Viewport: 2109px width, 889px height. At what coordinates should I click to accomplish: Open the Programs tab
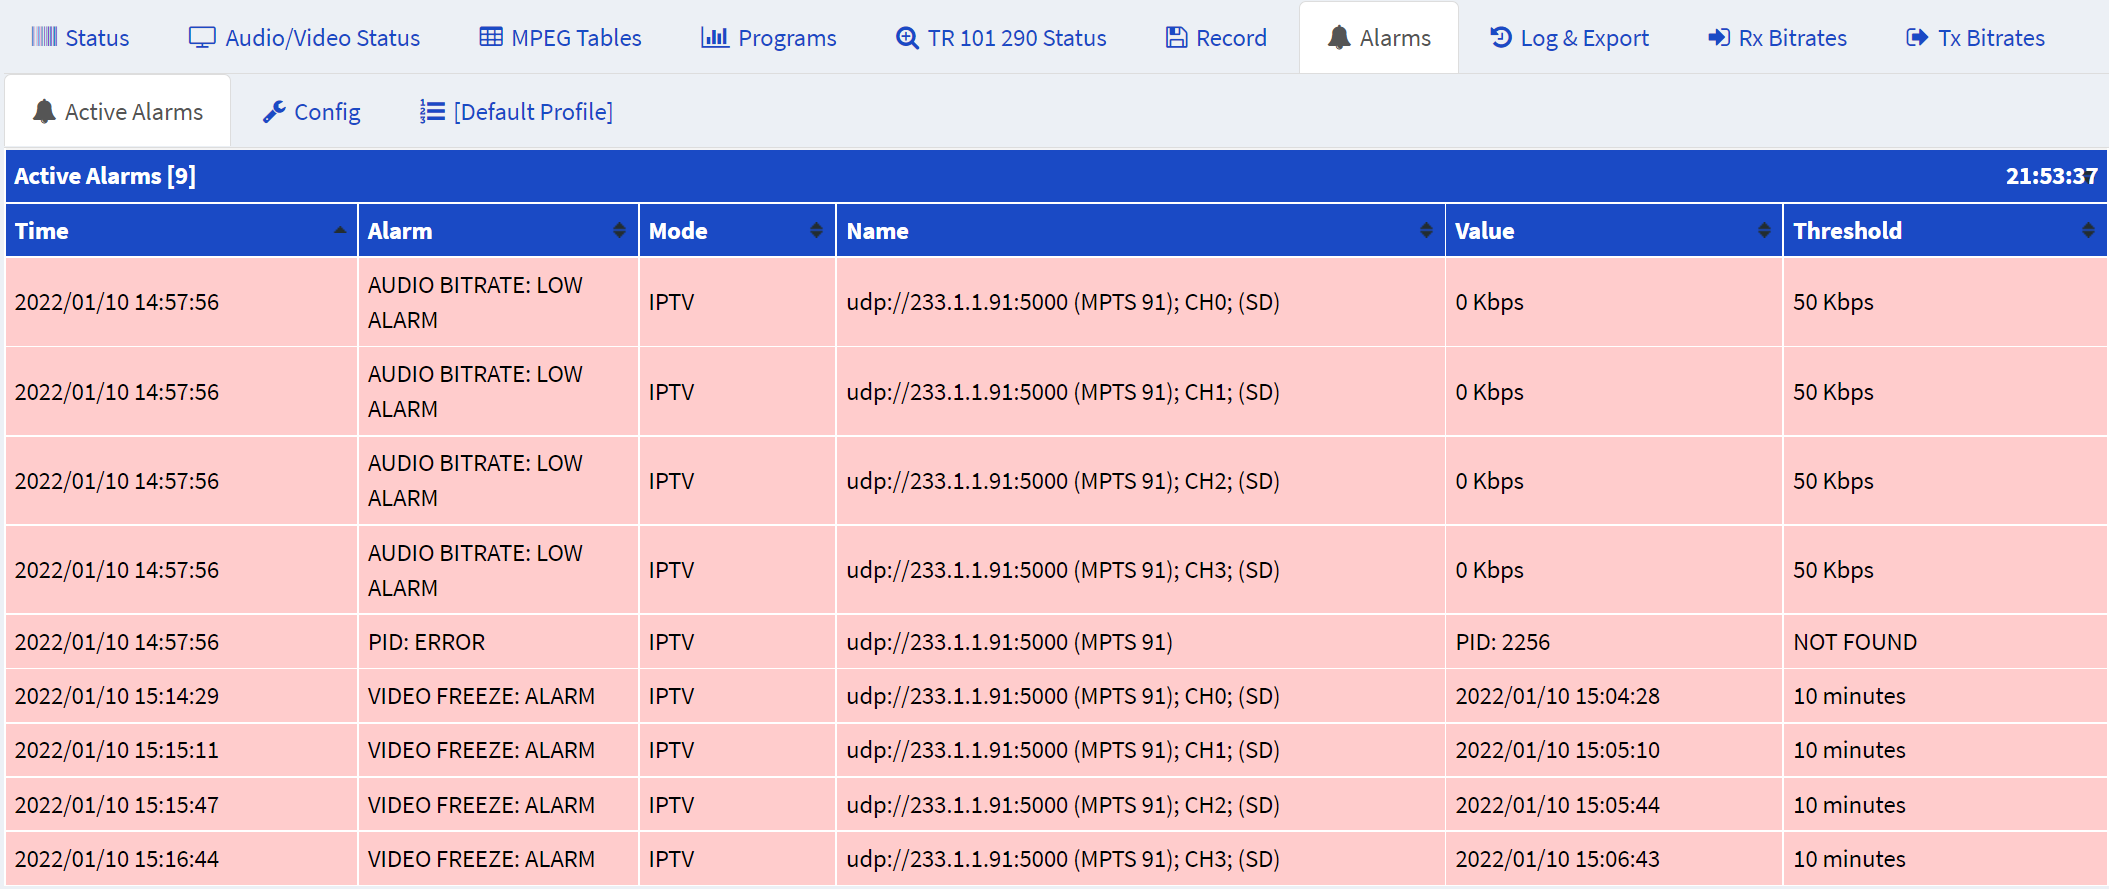click(769, 37)
